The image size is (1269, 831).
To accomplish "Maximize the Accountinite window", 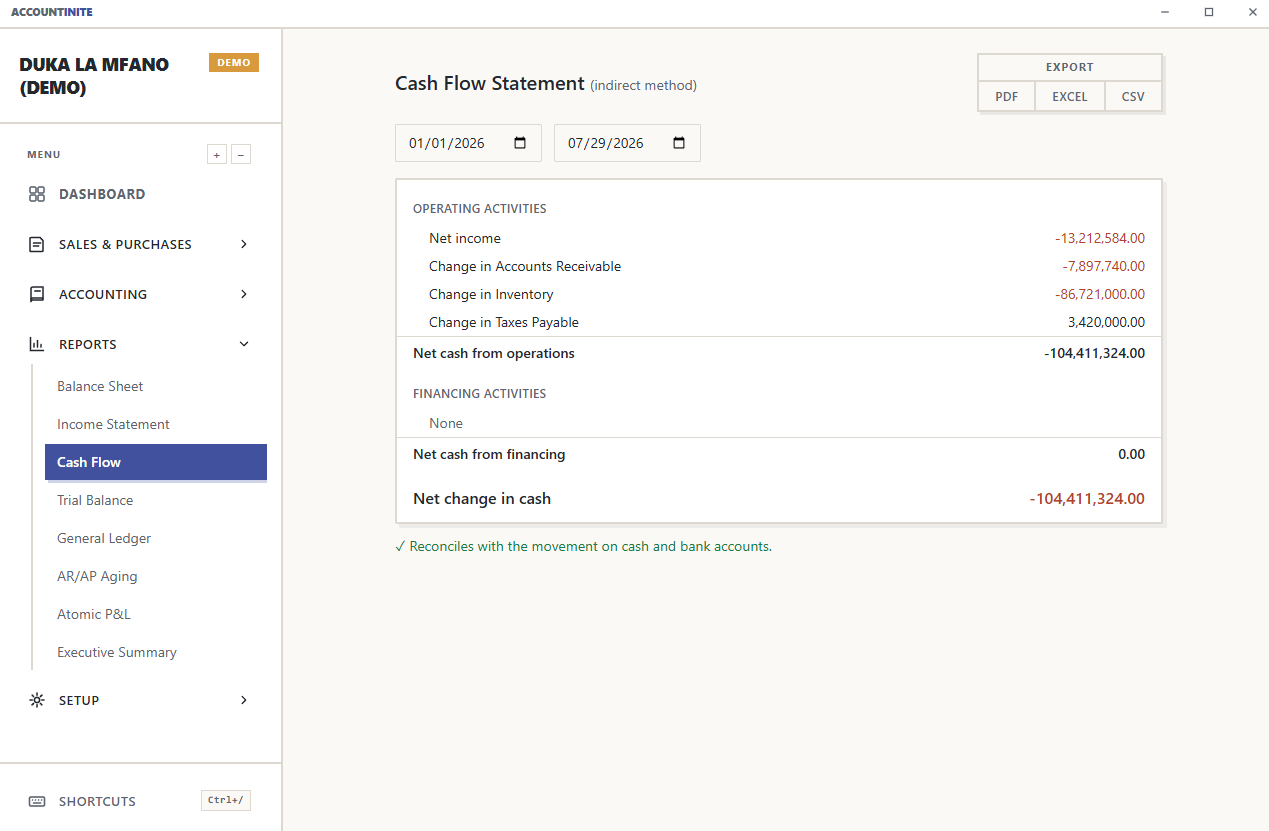I will 1209,12.
